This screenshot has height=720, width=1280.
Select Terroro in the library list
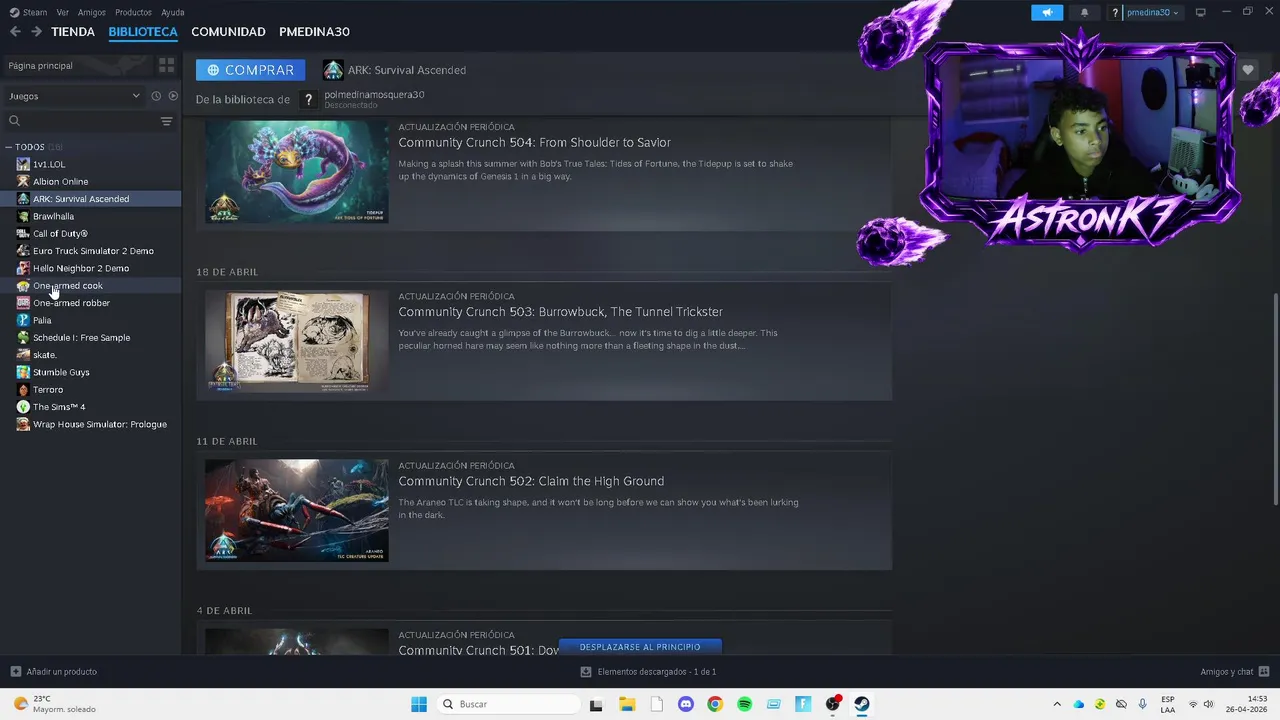(x=48, y=389)
